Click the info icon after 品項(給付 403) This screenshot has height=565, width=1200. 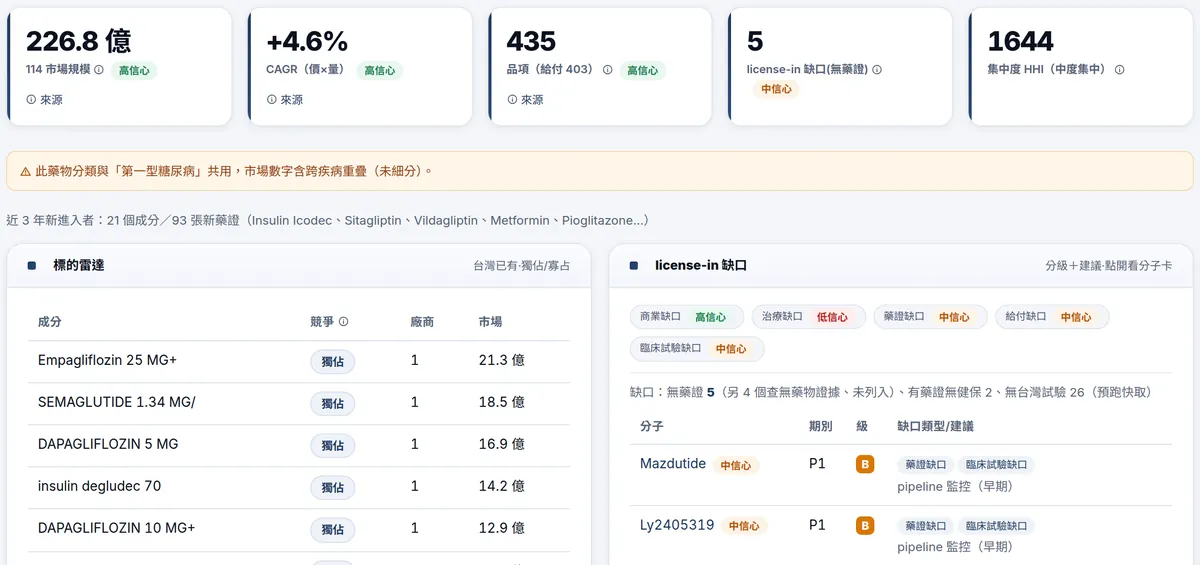click(x=607, y=70)
